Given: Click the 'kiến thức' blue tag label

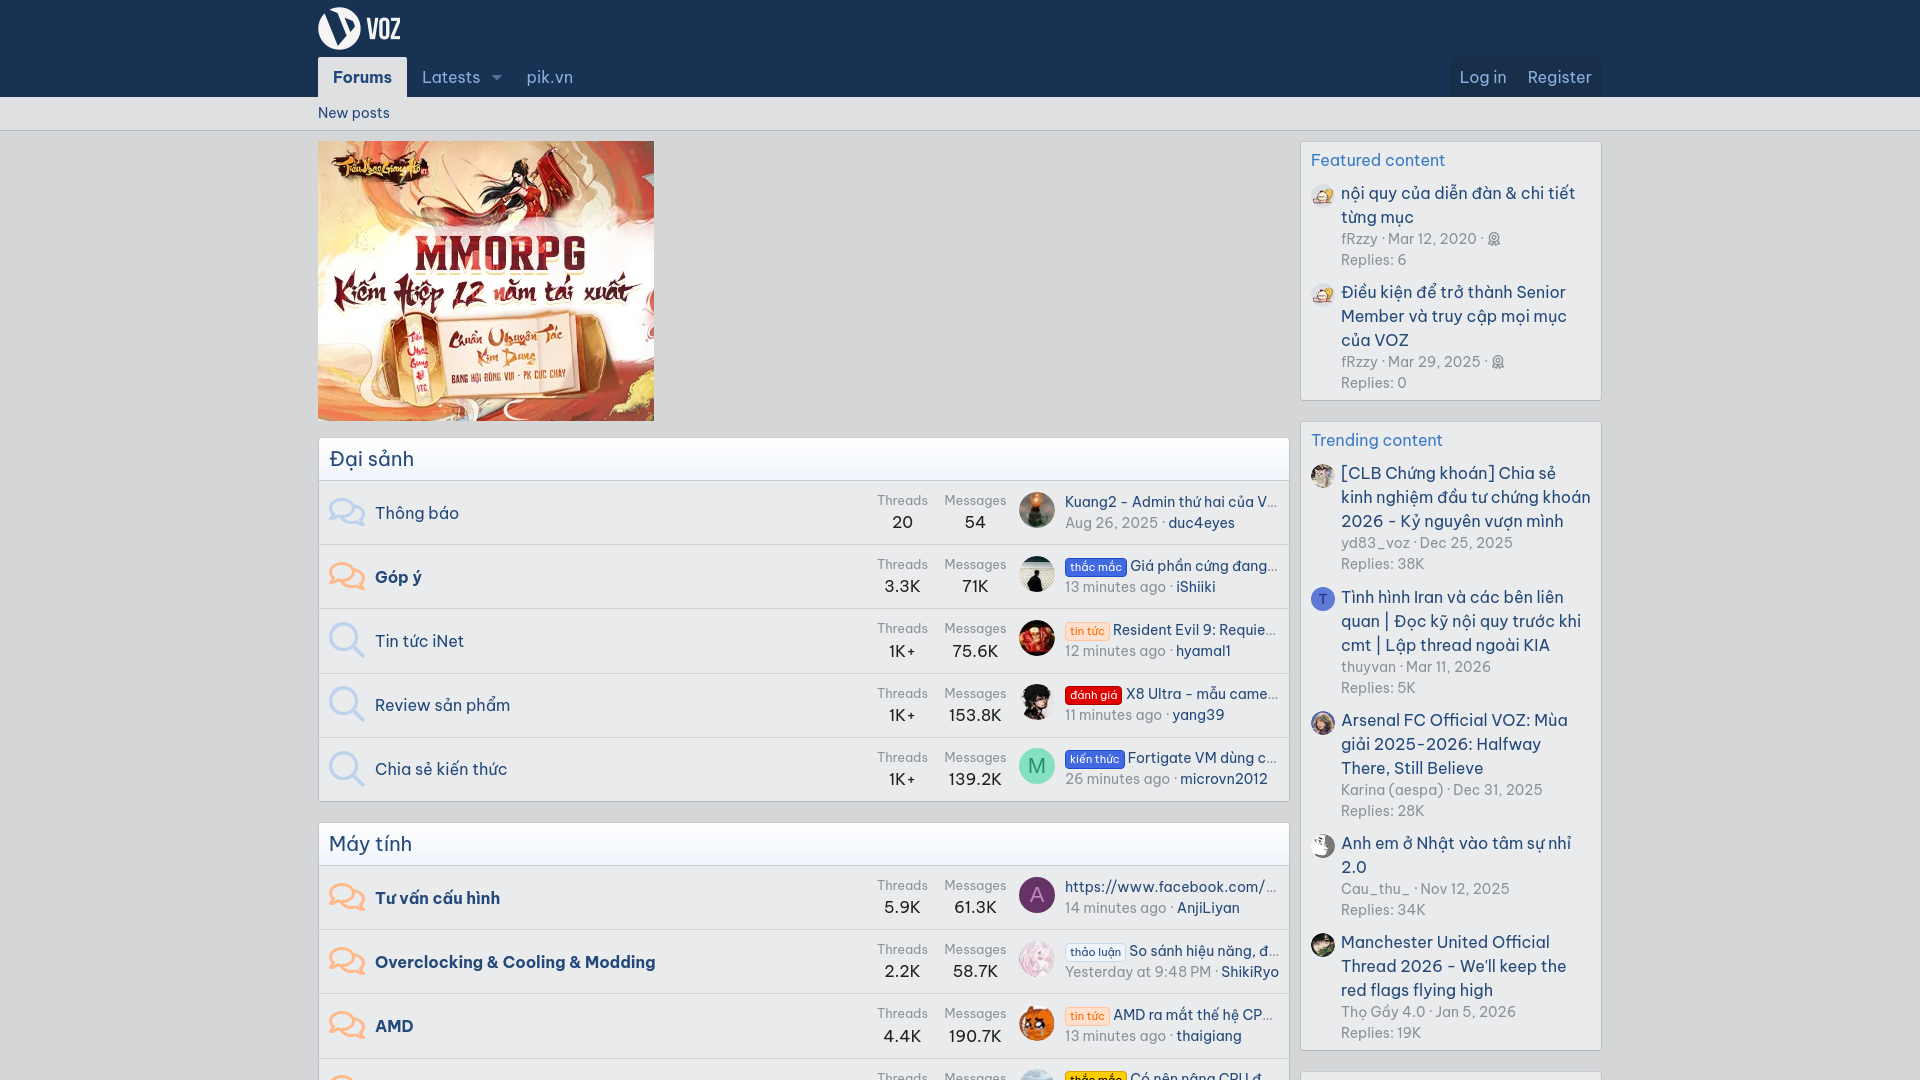Looking at the screenshot, I should click(x=1094, y=759).
